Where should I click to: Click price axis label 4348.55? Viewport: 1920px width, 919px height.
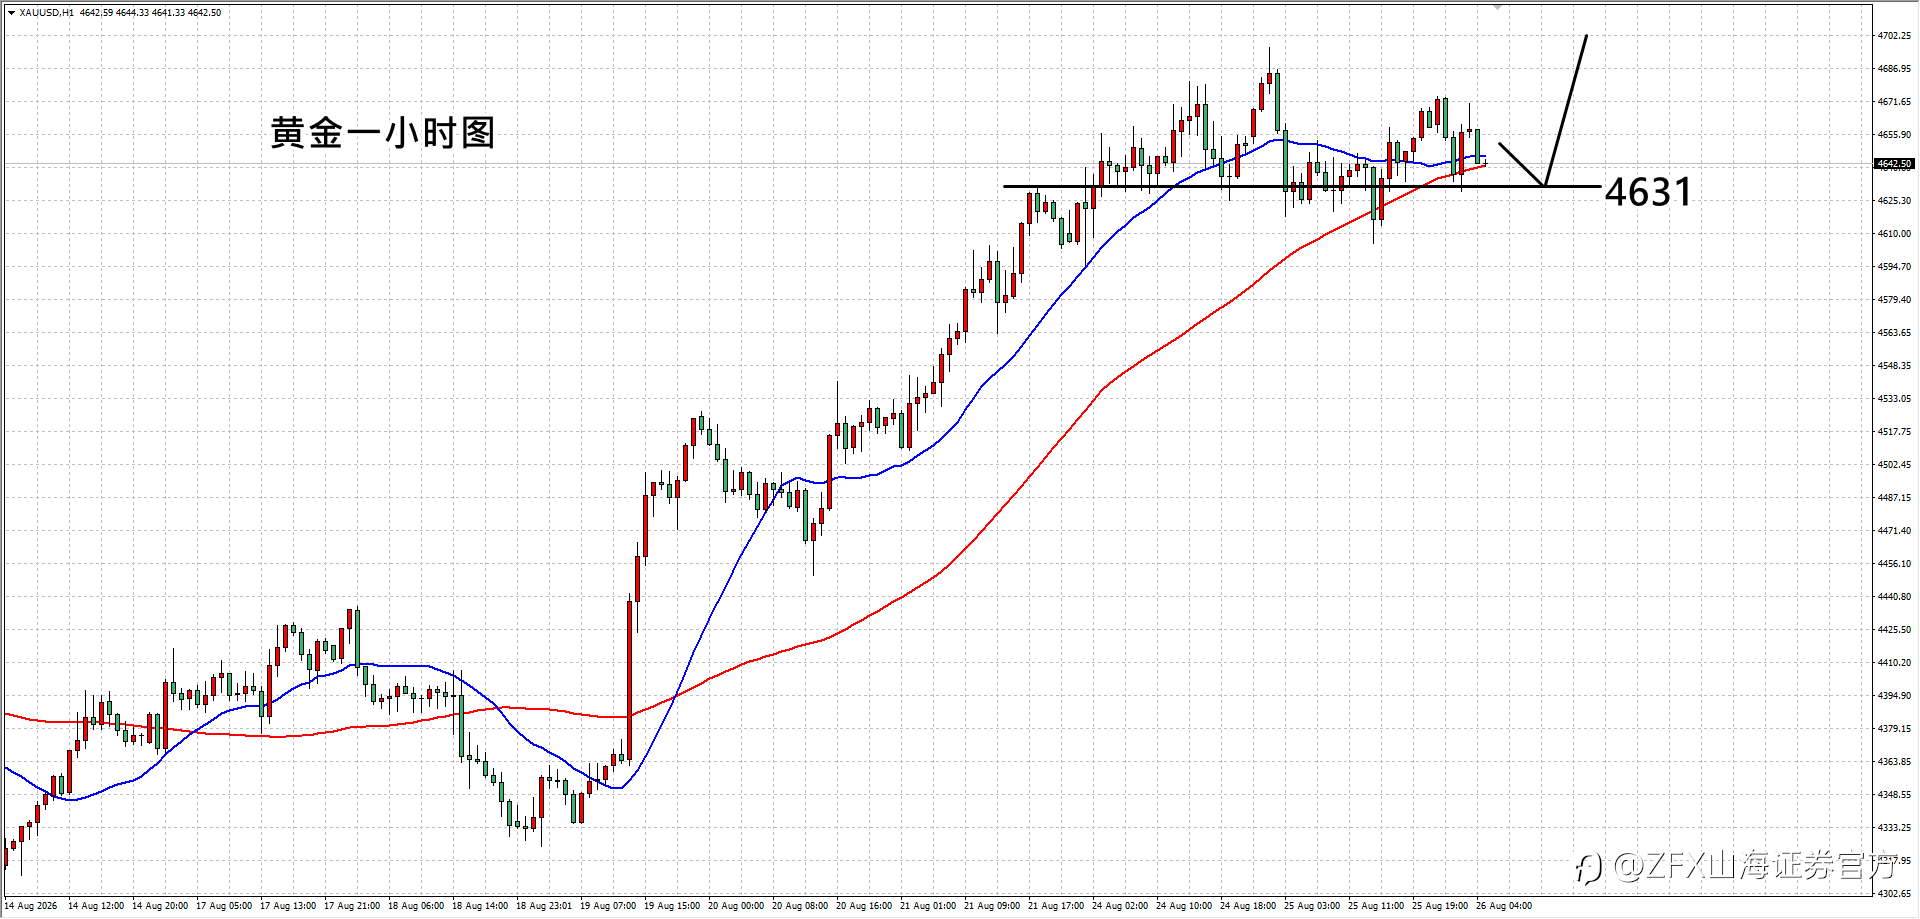click(x=1894, y=795)
